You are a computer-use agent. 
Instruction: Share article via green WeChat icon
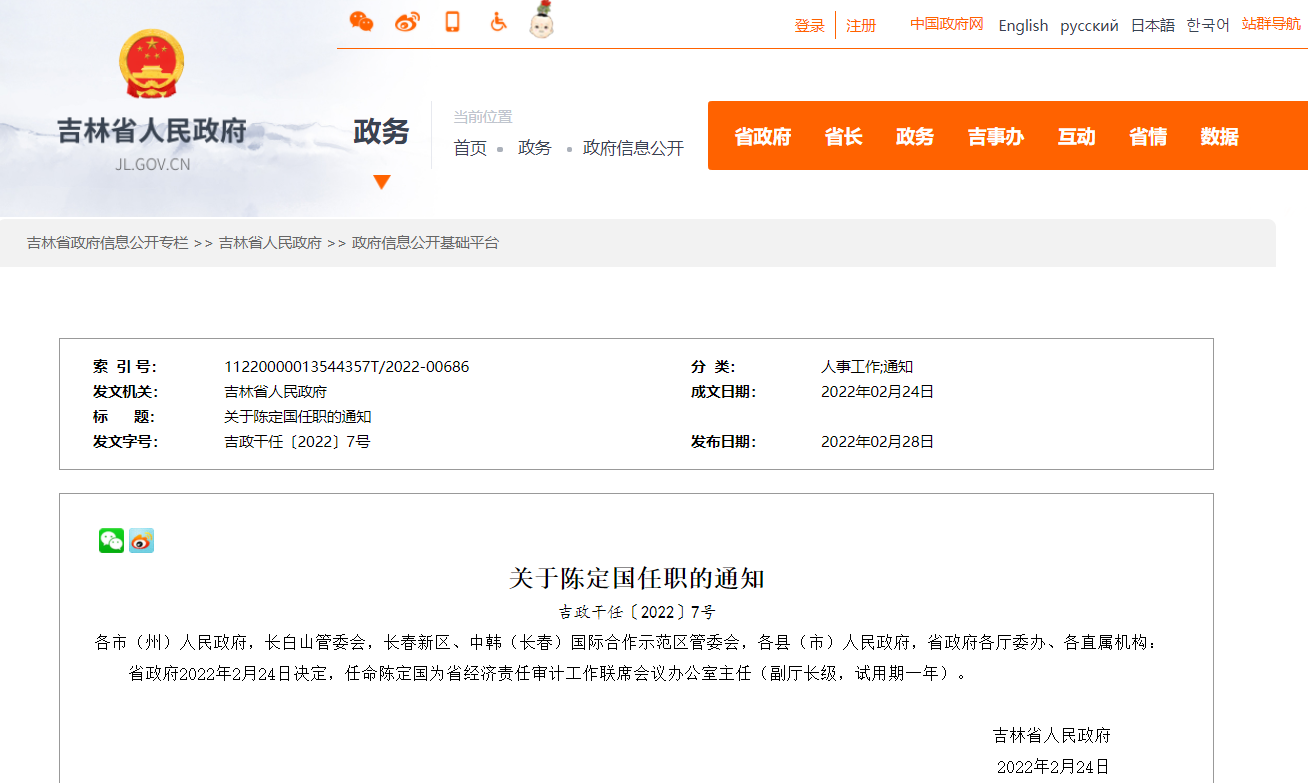(x=111, y=541)
